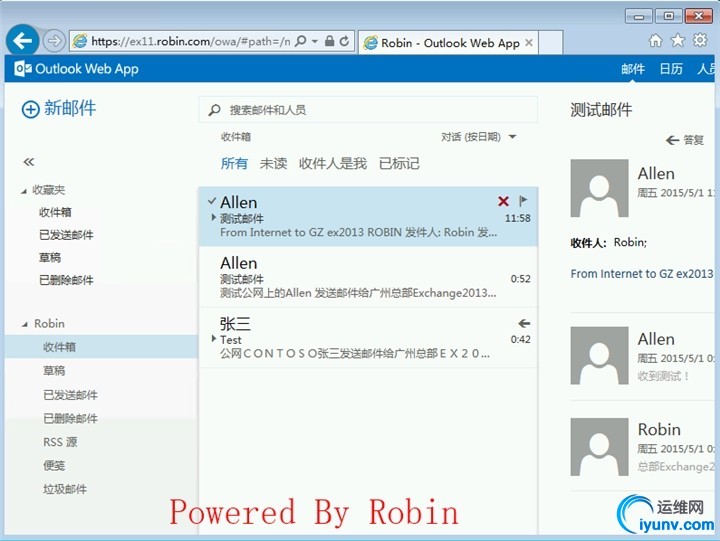The height and width of the screenshot is (541, 720).
Task: Open the RSS 源 folder
Action: (x=60, y=442)
